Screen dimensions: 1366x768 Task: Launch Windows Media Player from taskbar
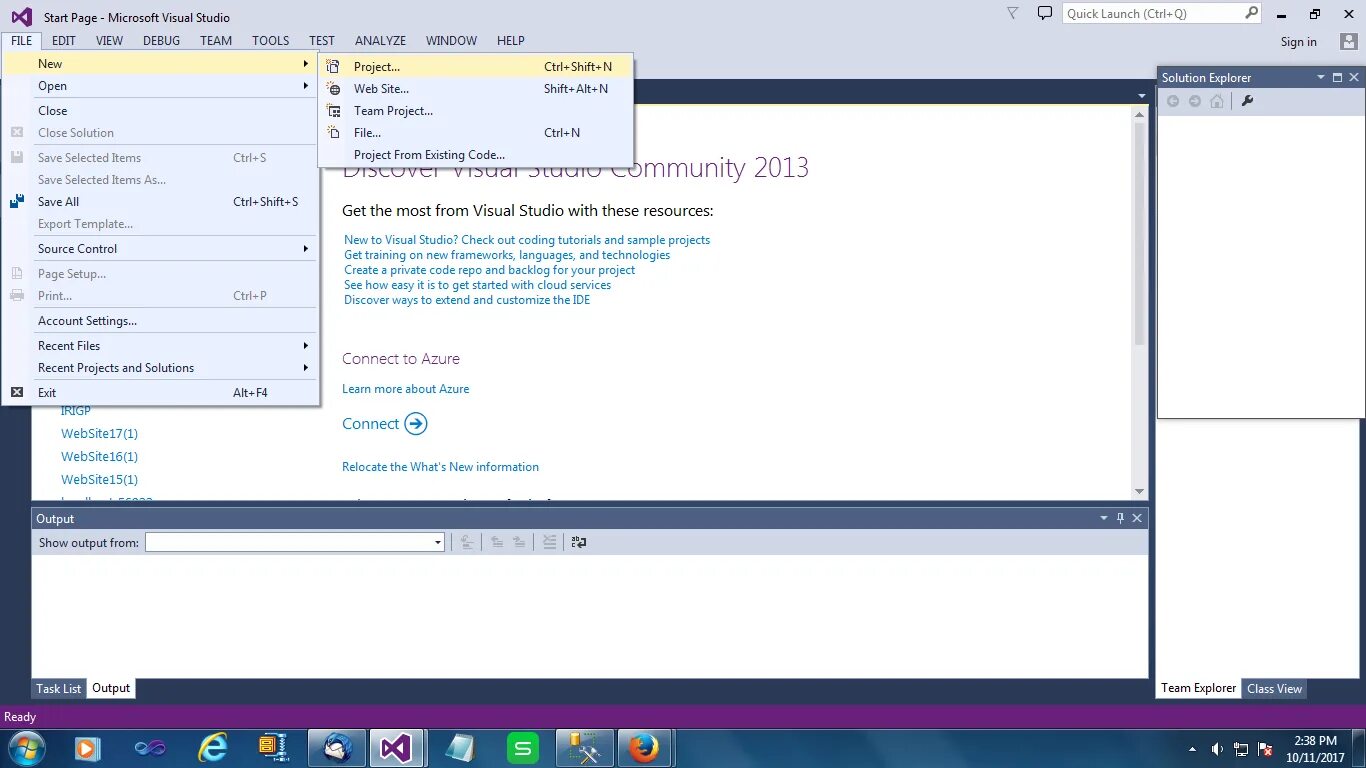[88, 748]
